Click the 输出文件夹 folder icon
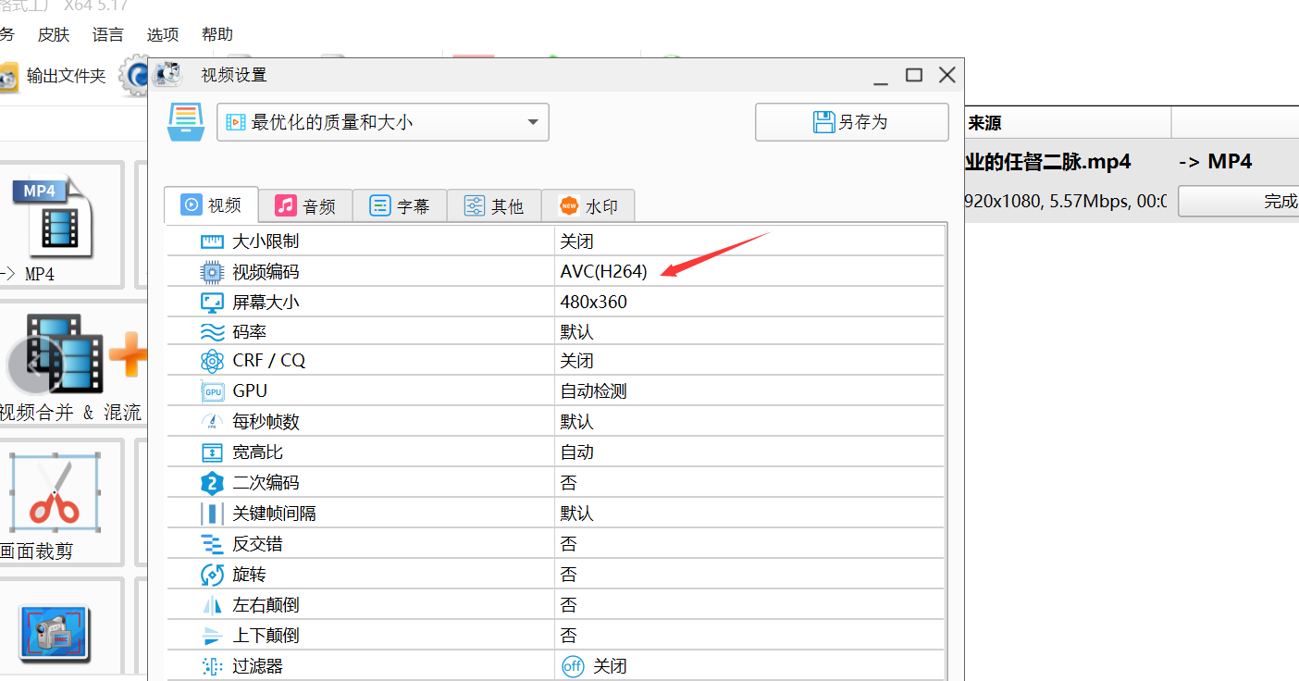The width and height of the screenshot is (1299, 681). (x=8, y=76)
